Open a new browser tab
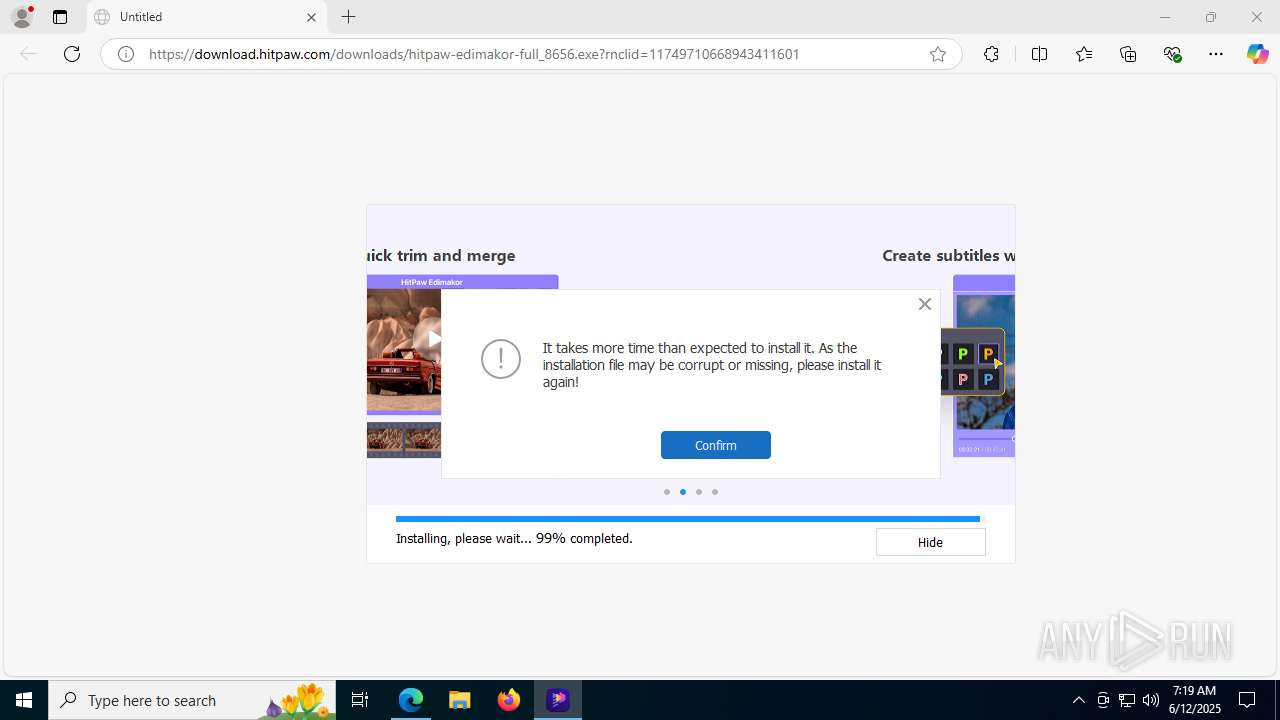The width and height of the screenshot is (1280, 720). pyautogui.click(x=348, y=17)
